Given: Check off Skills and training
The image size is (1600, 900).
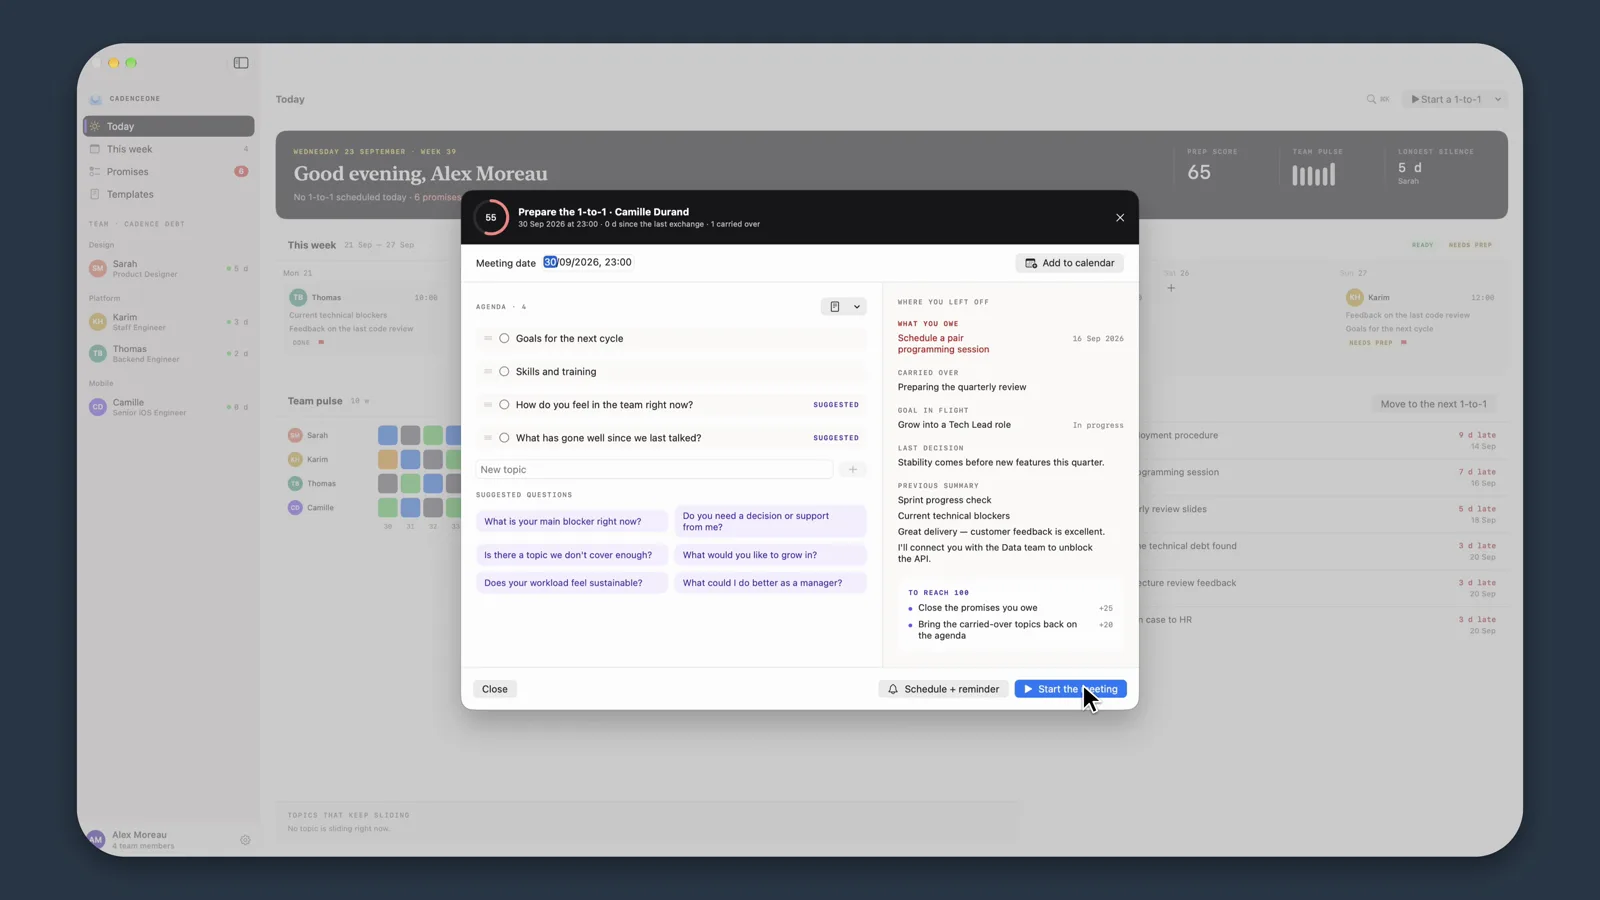Looking at the screenshot, I should [x=504, y=371].
